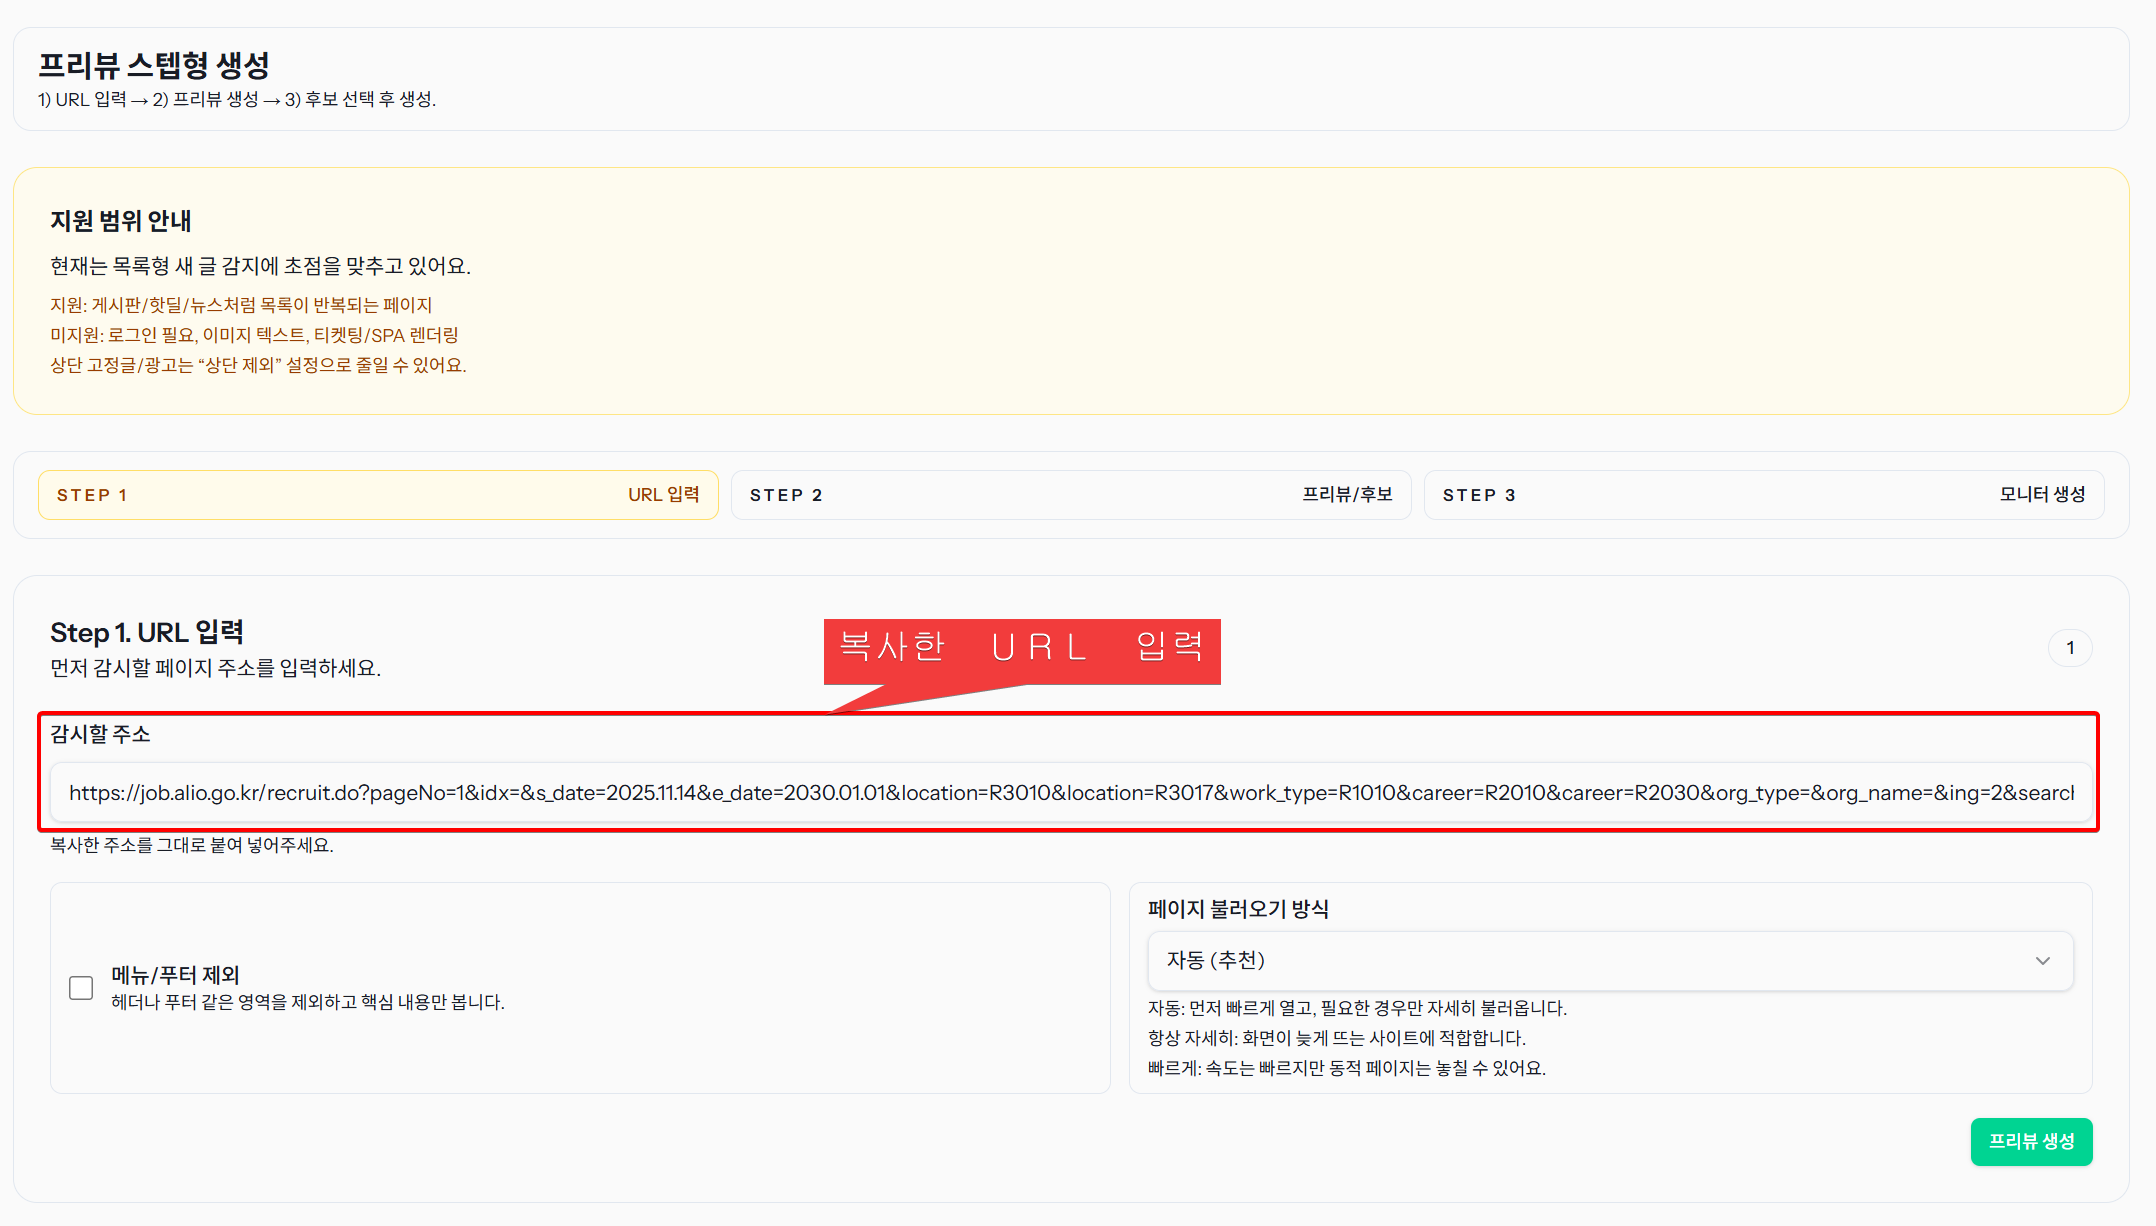Go to STEP 3 모니터 생성 tab
The height and width of the screenshot is (1226, 2156).
point(1763,495)
